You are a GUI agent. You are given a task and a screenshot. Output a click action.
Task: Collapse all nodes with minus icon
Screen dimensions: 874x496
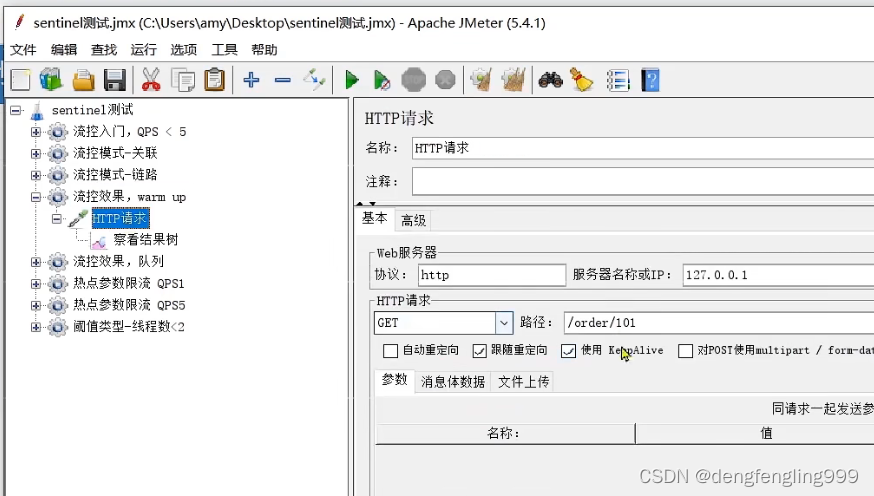coord(283,80)
